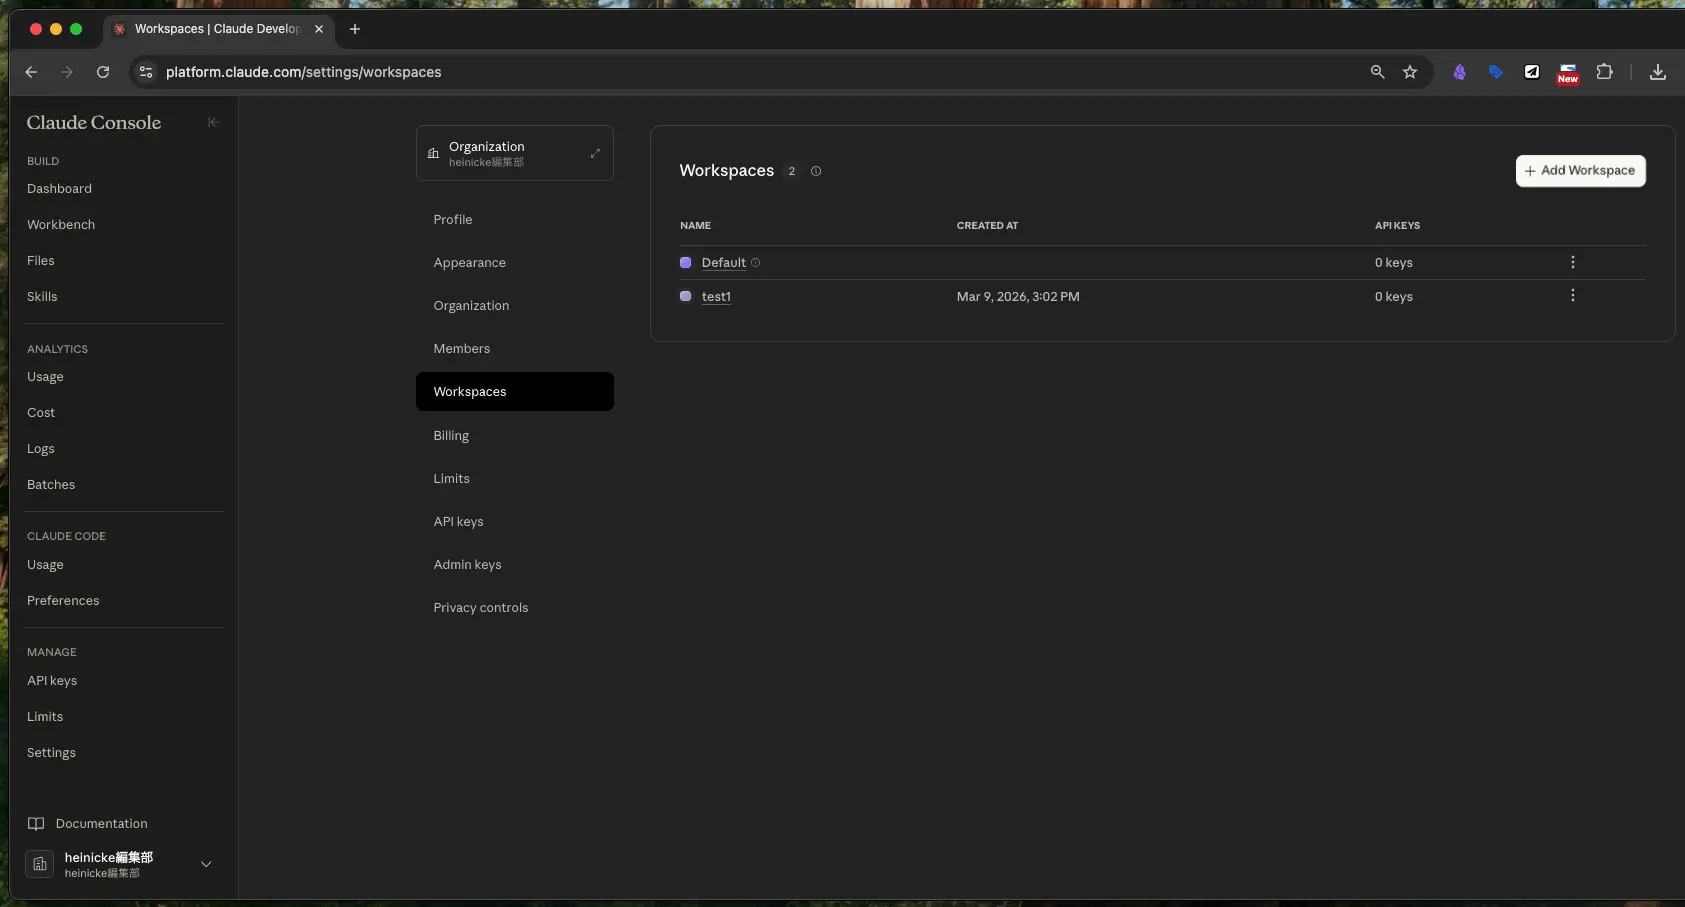1685x907 pixels.
Task: Open the three-dot menu for Default workspace
Action: tap(1572, 262)
